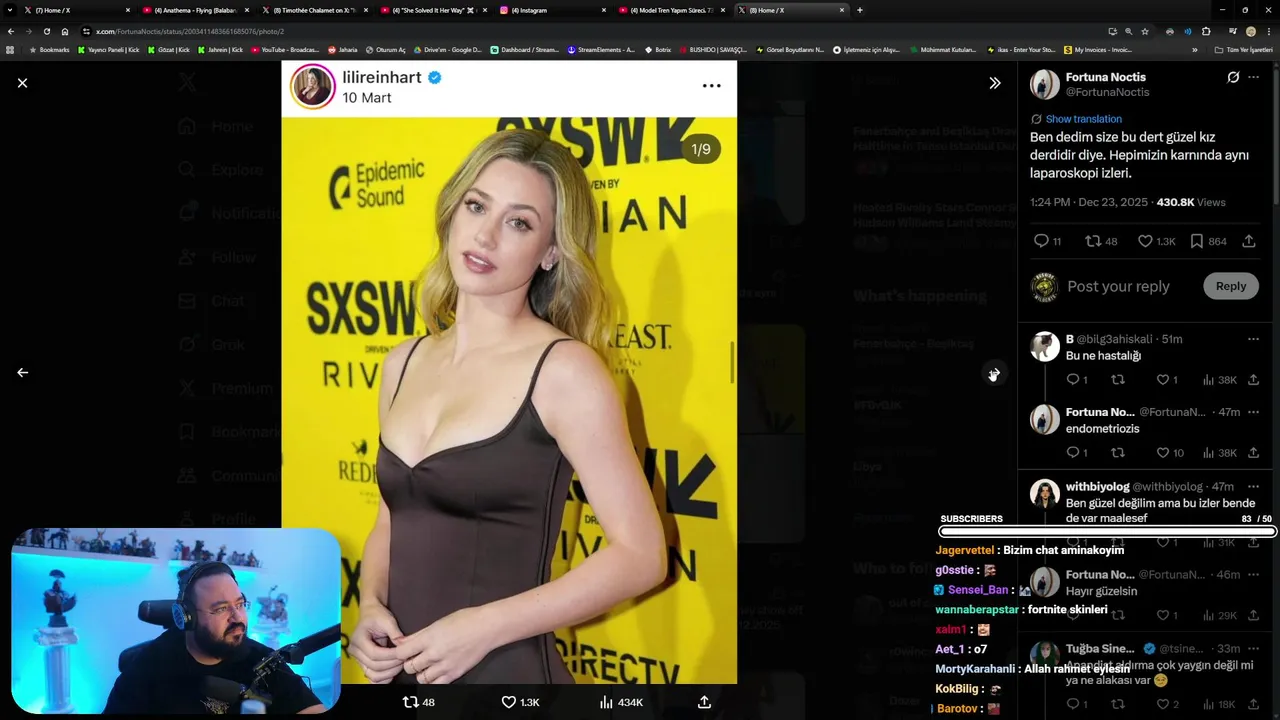Close the photo viewer with X
This screenshot has width=1280, height=720.
[22, 83]
